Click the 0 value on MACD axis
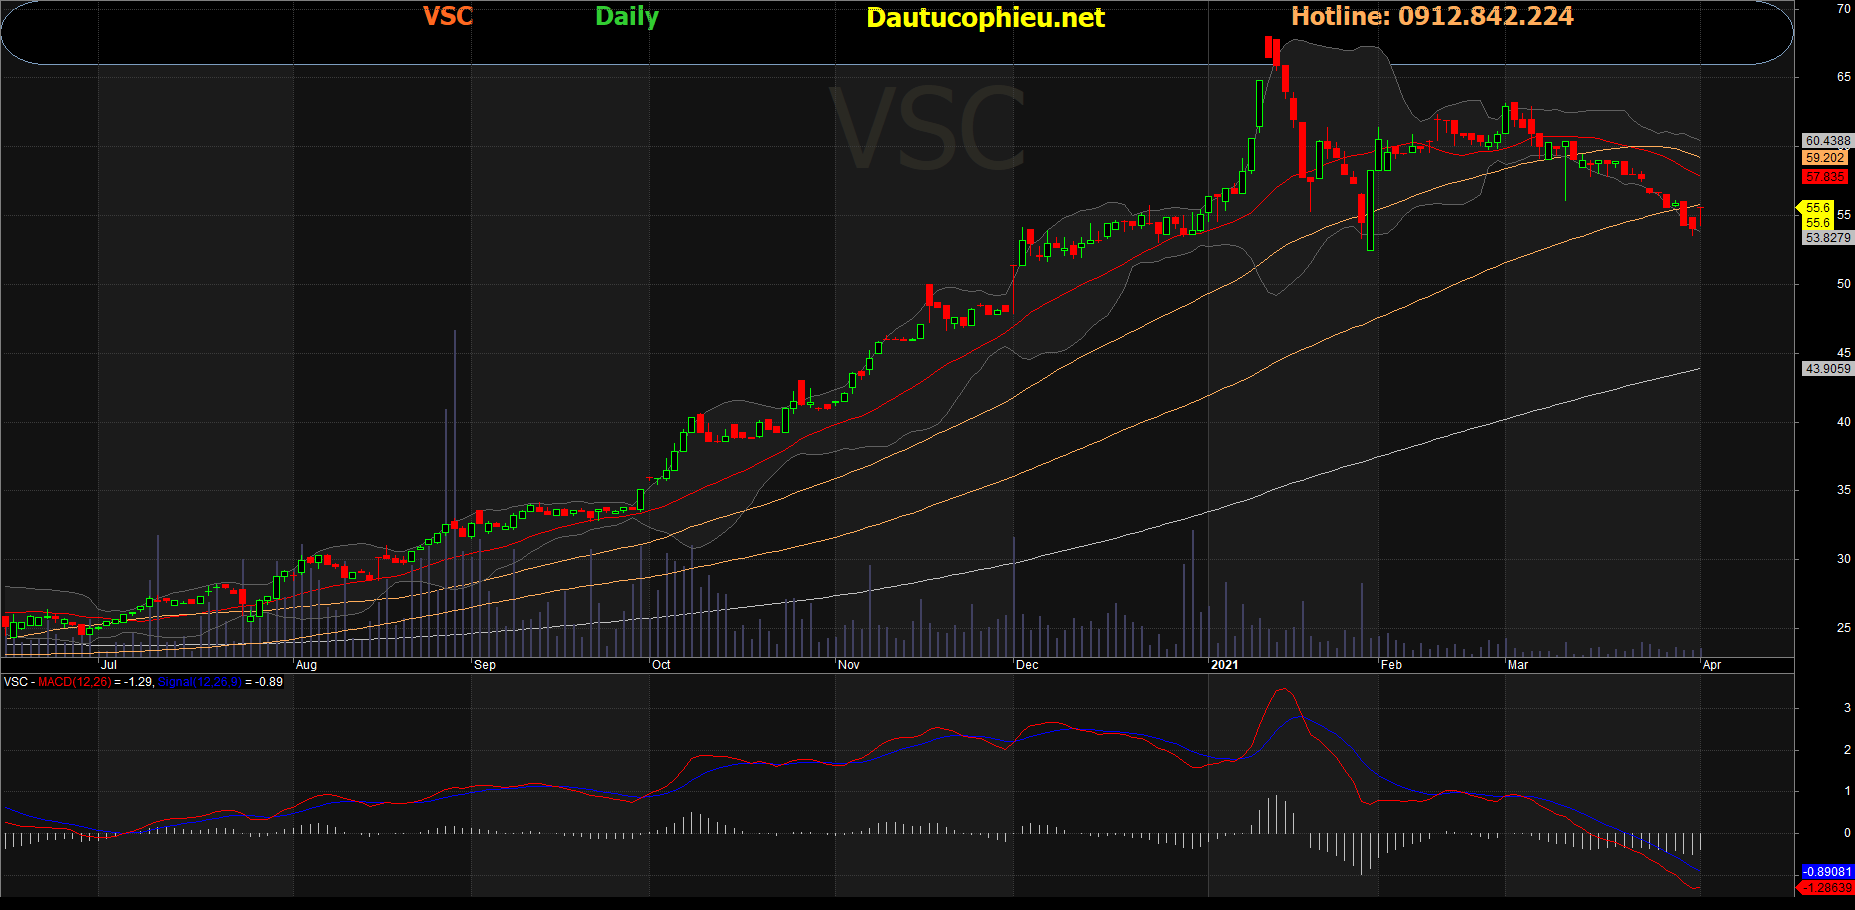1855x910 pixels. coord(1847,833)
